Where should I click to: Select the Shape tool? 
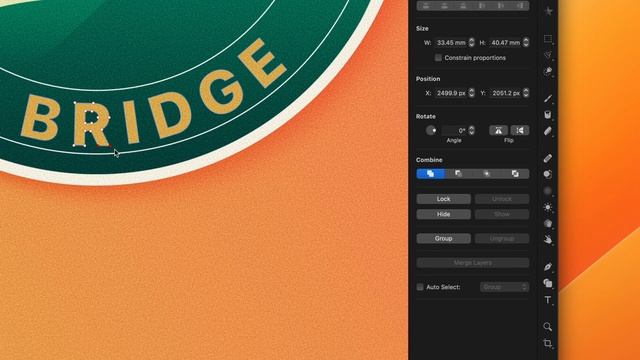point(548,283)
